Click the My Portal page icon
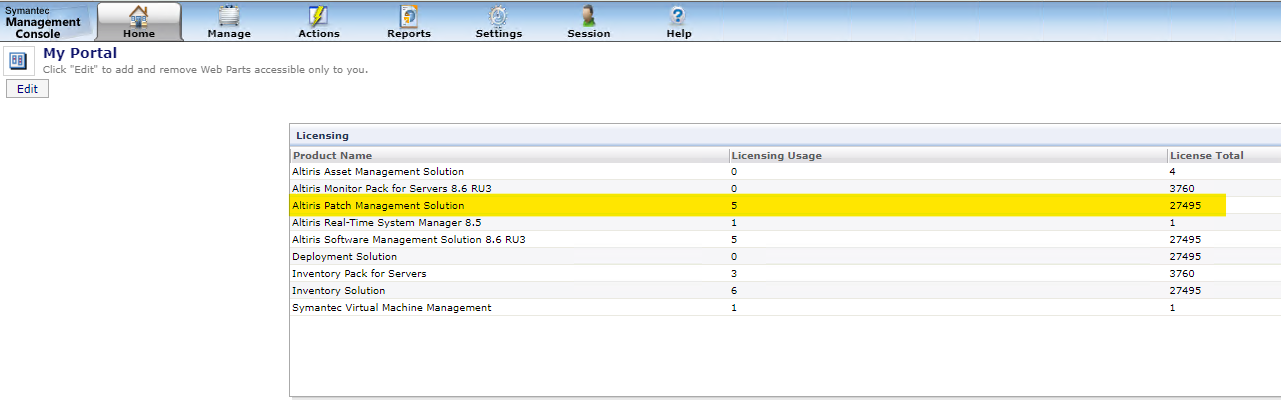The width and height of the screenshot is (1281, 402). pyautogui.click(x=18, y=60)
